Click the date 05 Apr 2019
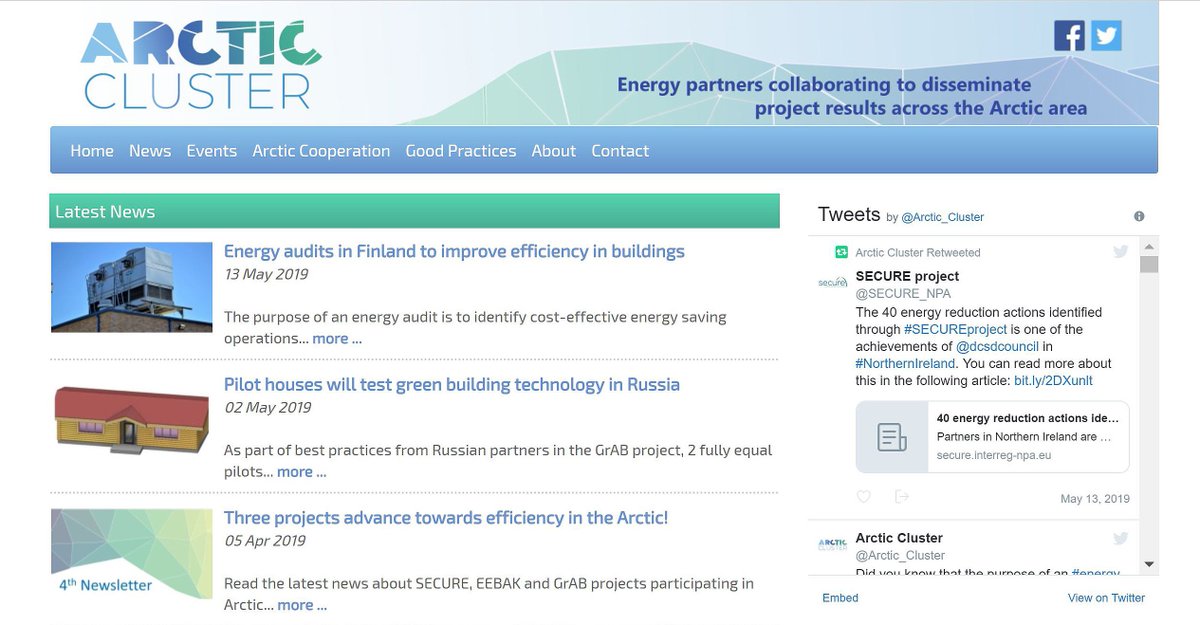Viewport: 1200px width, 625px height. [x=265, y=540]
